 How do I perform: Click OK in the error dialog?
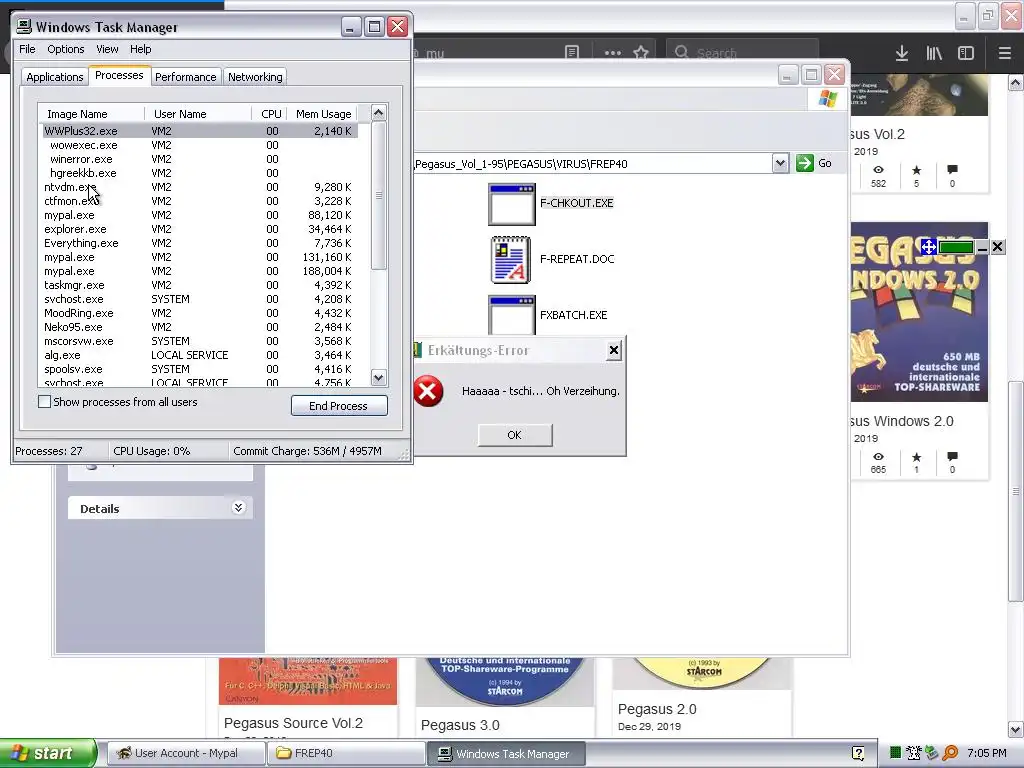(515, 435)
